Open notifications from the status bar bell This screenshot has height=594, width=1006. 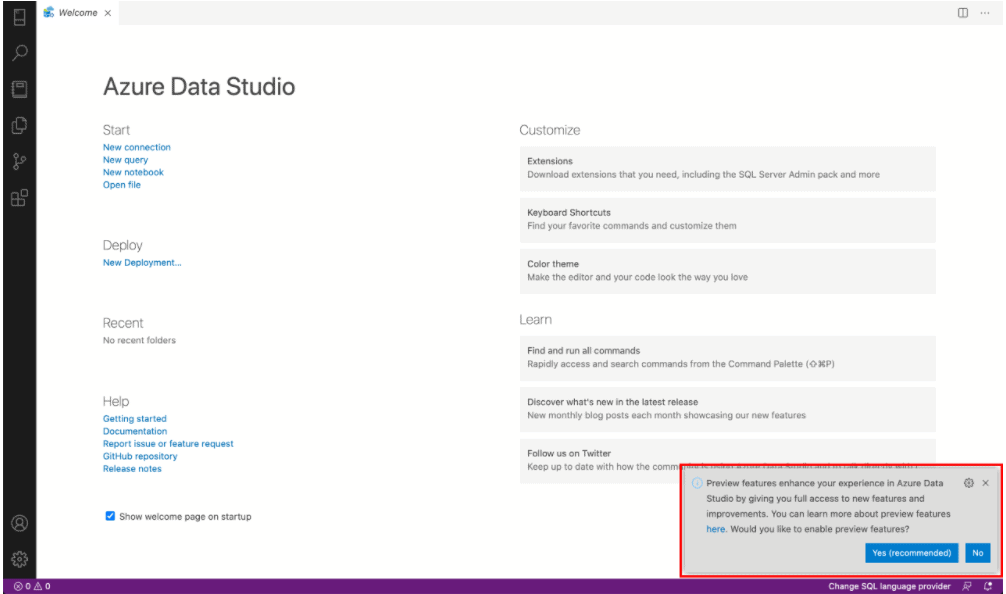click(990, 586)
